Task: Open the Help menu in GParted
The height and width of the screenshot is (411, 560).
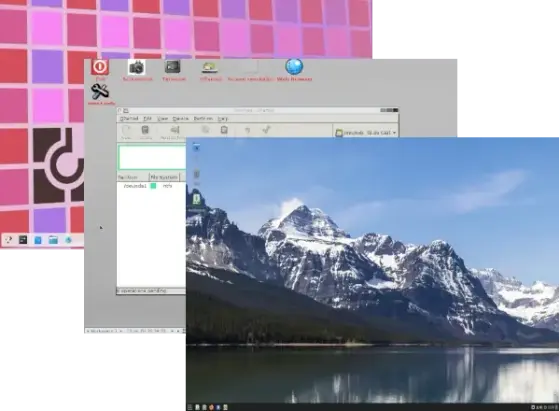Action: 222,119
